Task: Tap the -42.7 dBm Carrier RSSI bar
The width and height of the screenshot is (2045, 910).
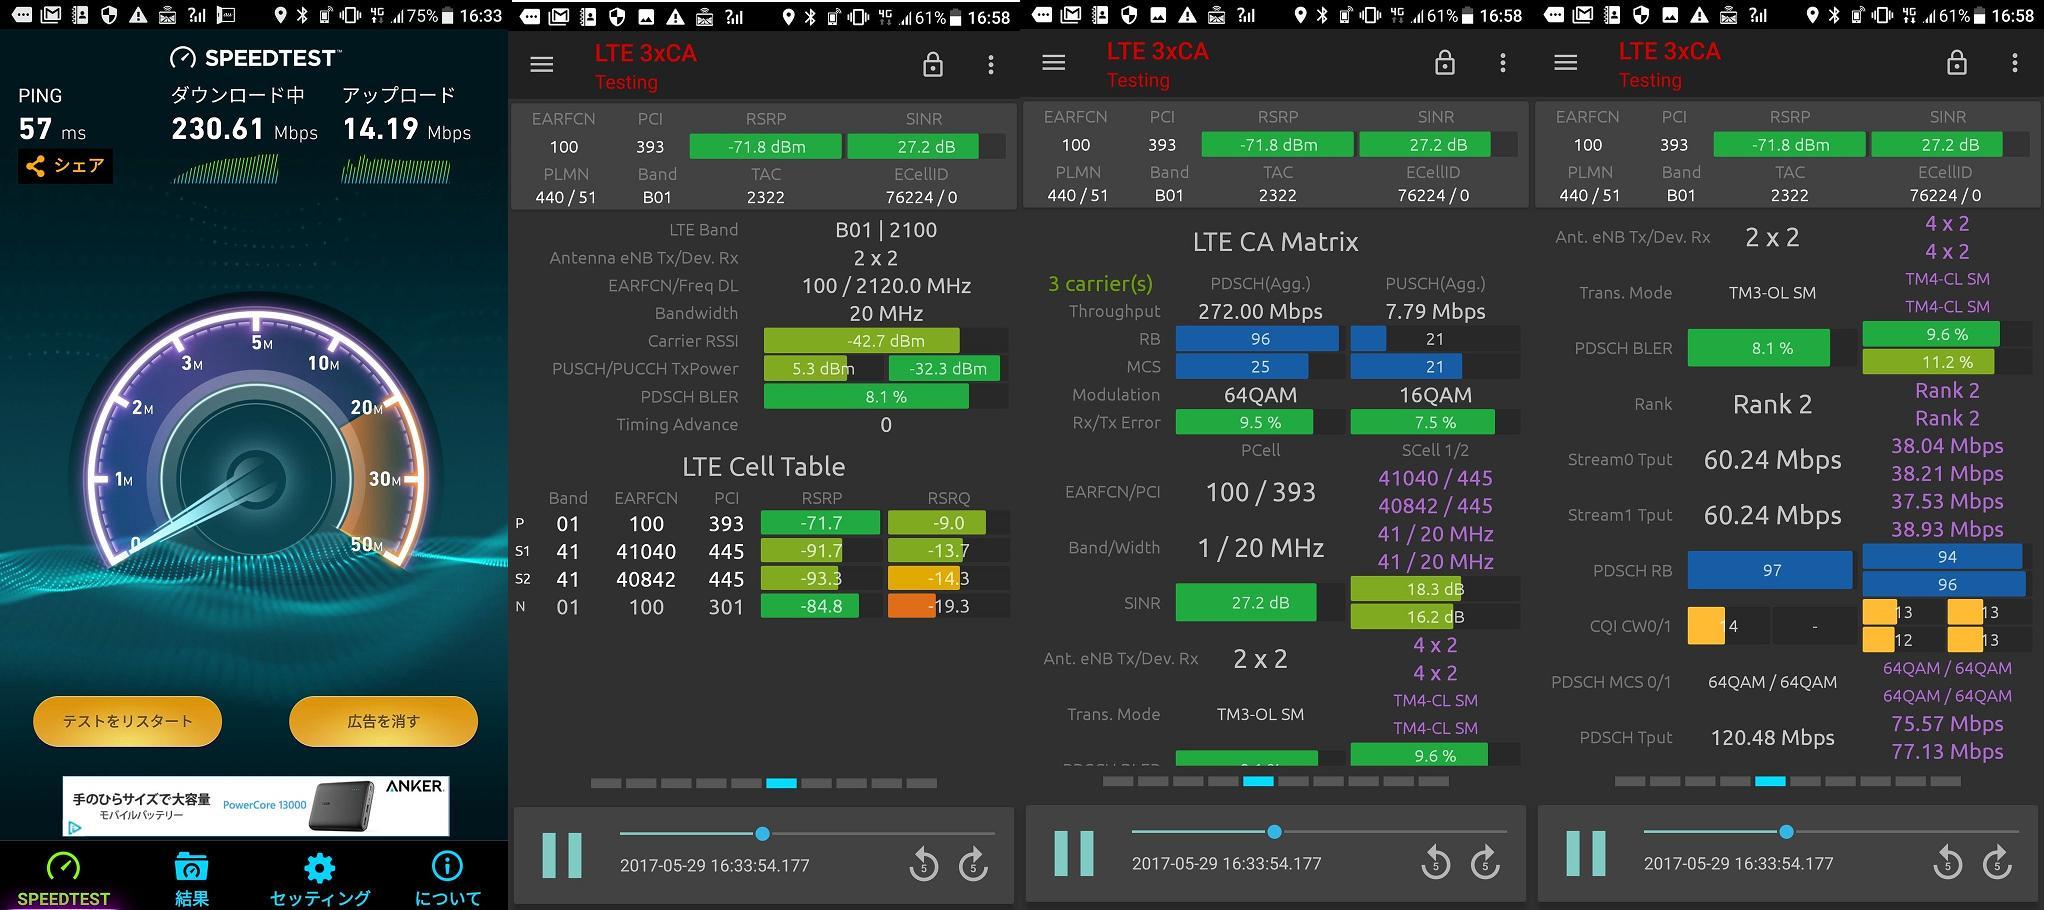Action: [x=885, y=341]
